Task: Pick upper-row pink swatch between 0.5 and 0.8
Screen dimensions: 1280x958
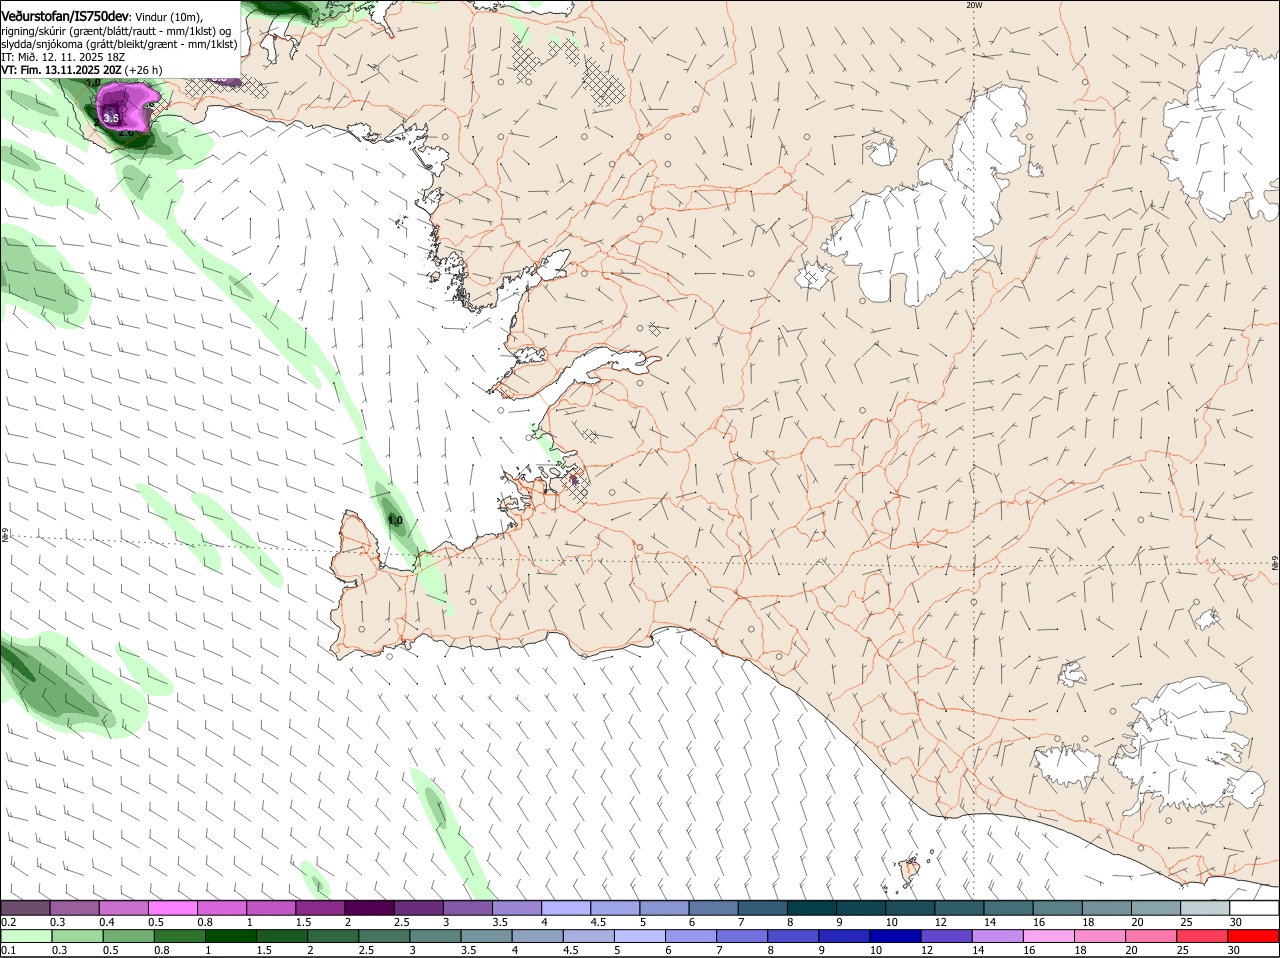Action: coord(172,908)
